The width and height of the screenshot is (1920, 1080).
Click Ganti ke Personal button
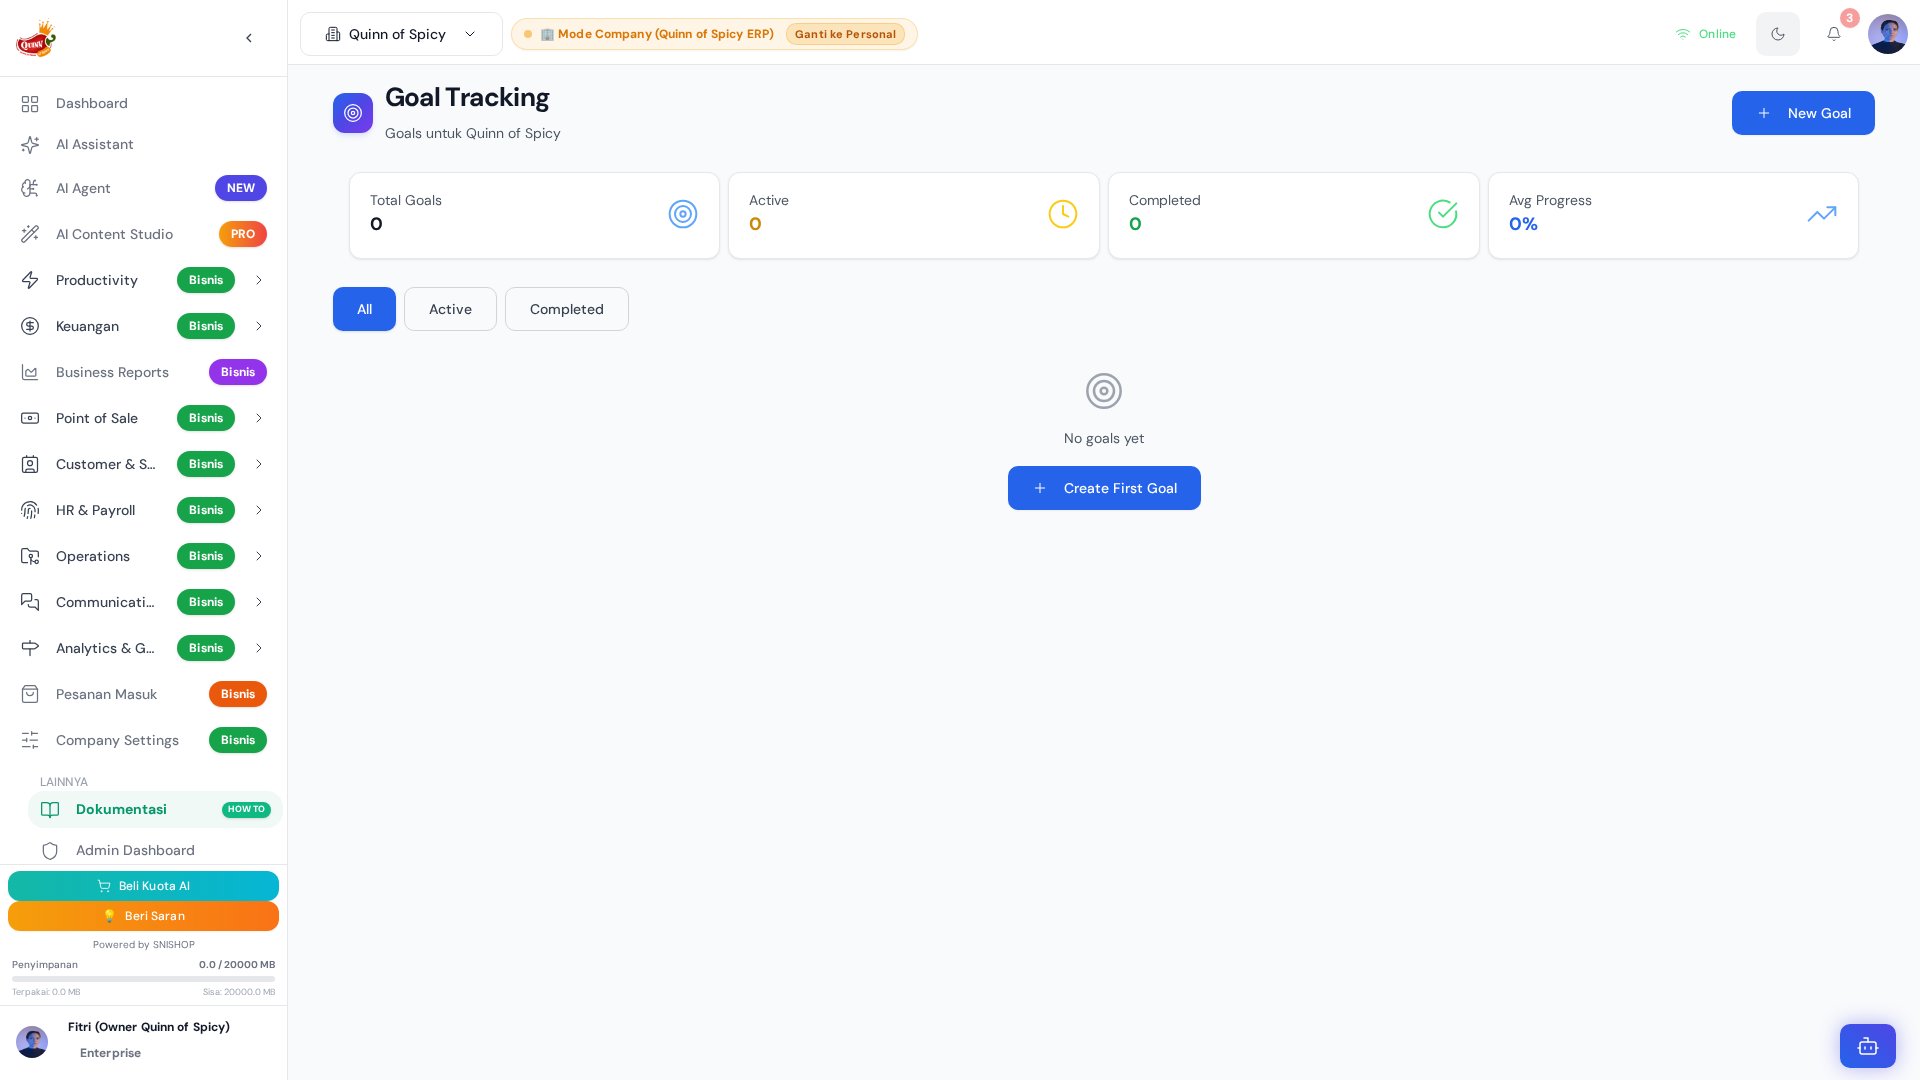845,34
